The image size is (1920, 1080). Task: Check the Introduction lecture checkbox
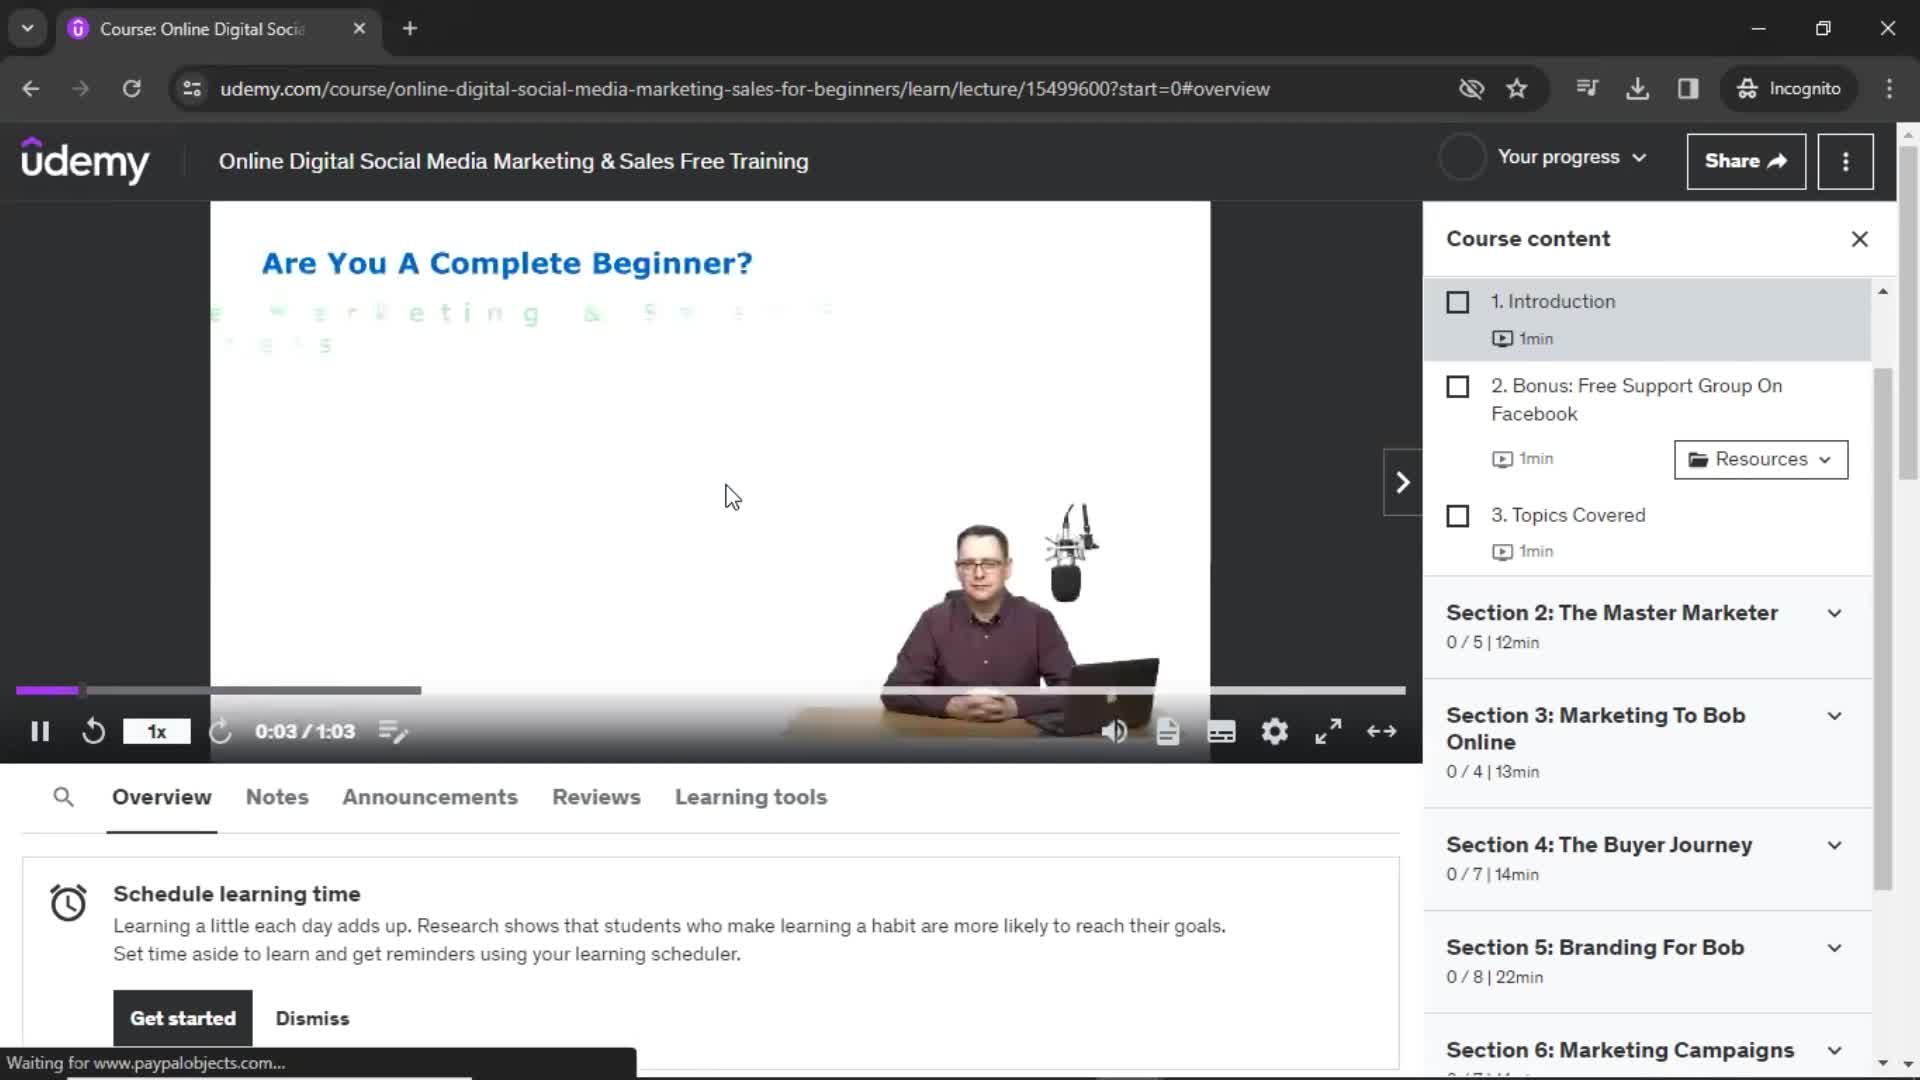pos(1457,301)
